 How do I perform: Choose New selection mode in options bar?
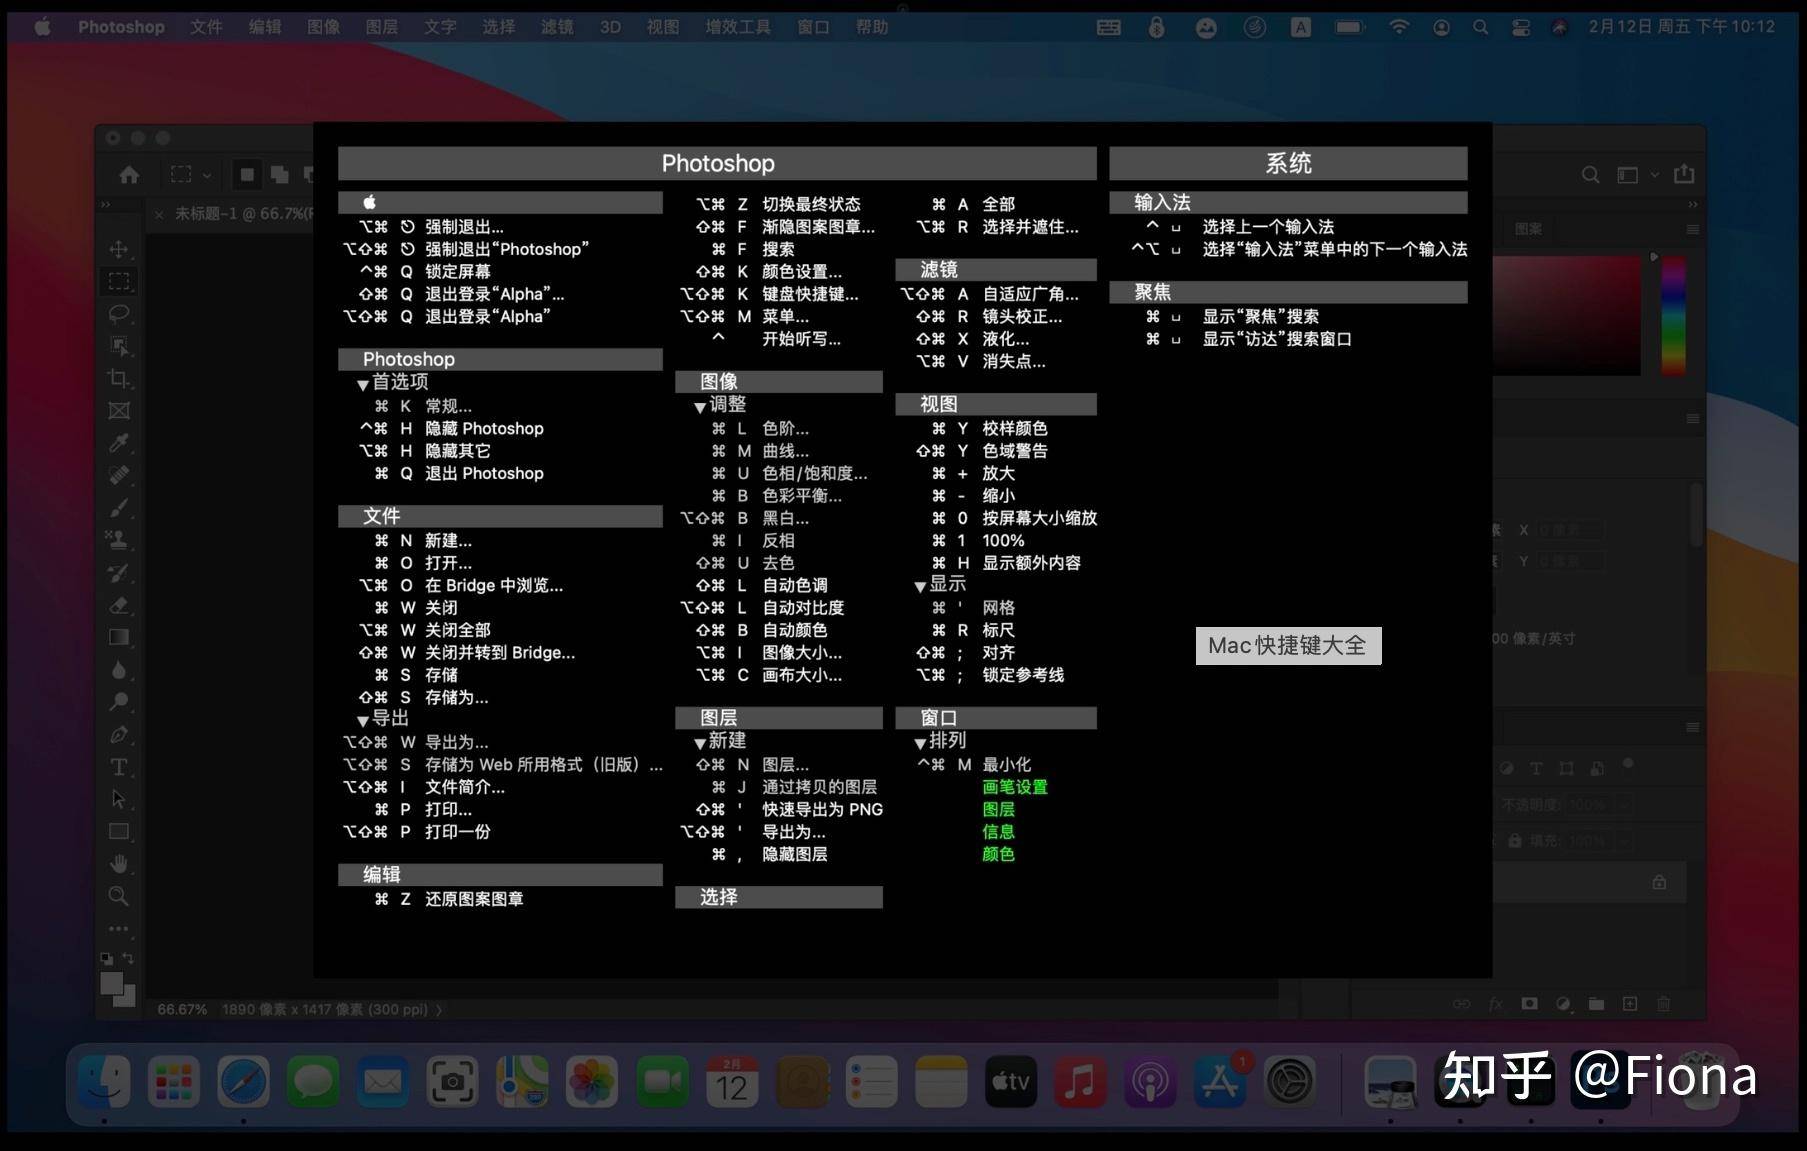(x=247, y=175)
